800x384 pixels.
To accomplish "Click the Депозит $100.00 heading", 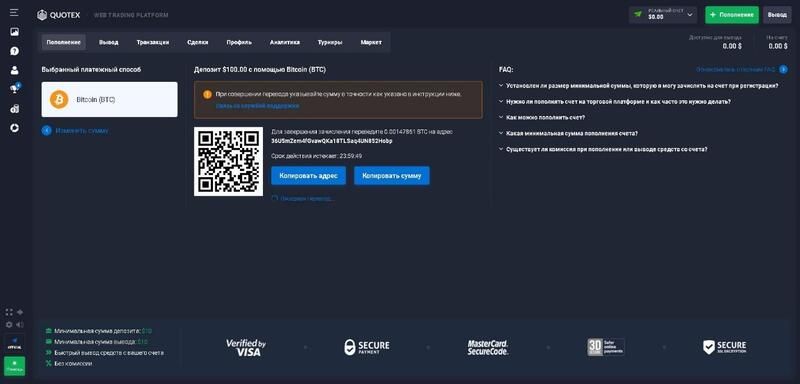I will (x=260, y=69).
